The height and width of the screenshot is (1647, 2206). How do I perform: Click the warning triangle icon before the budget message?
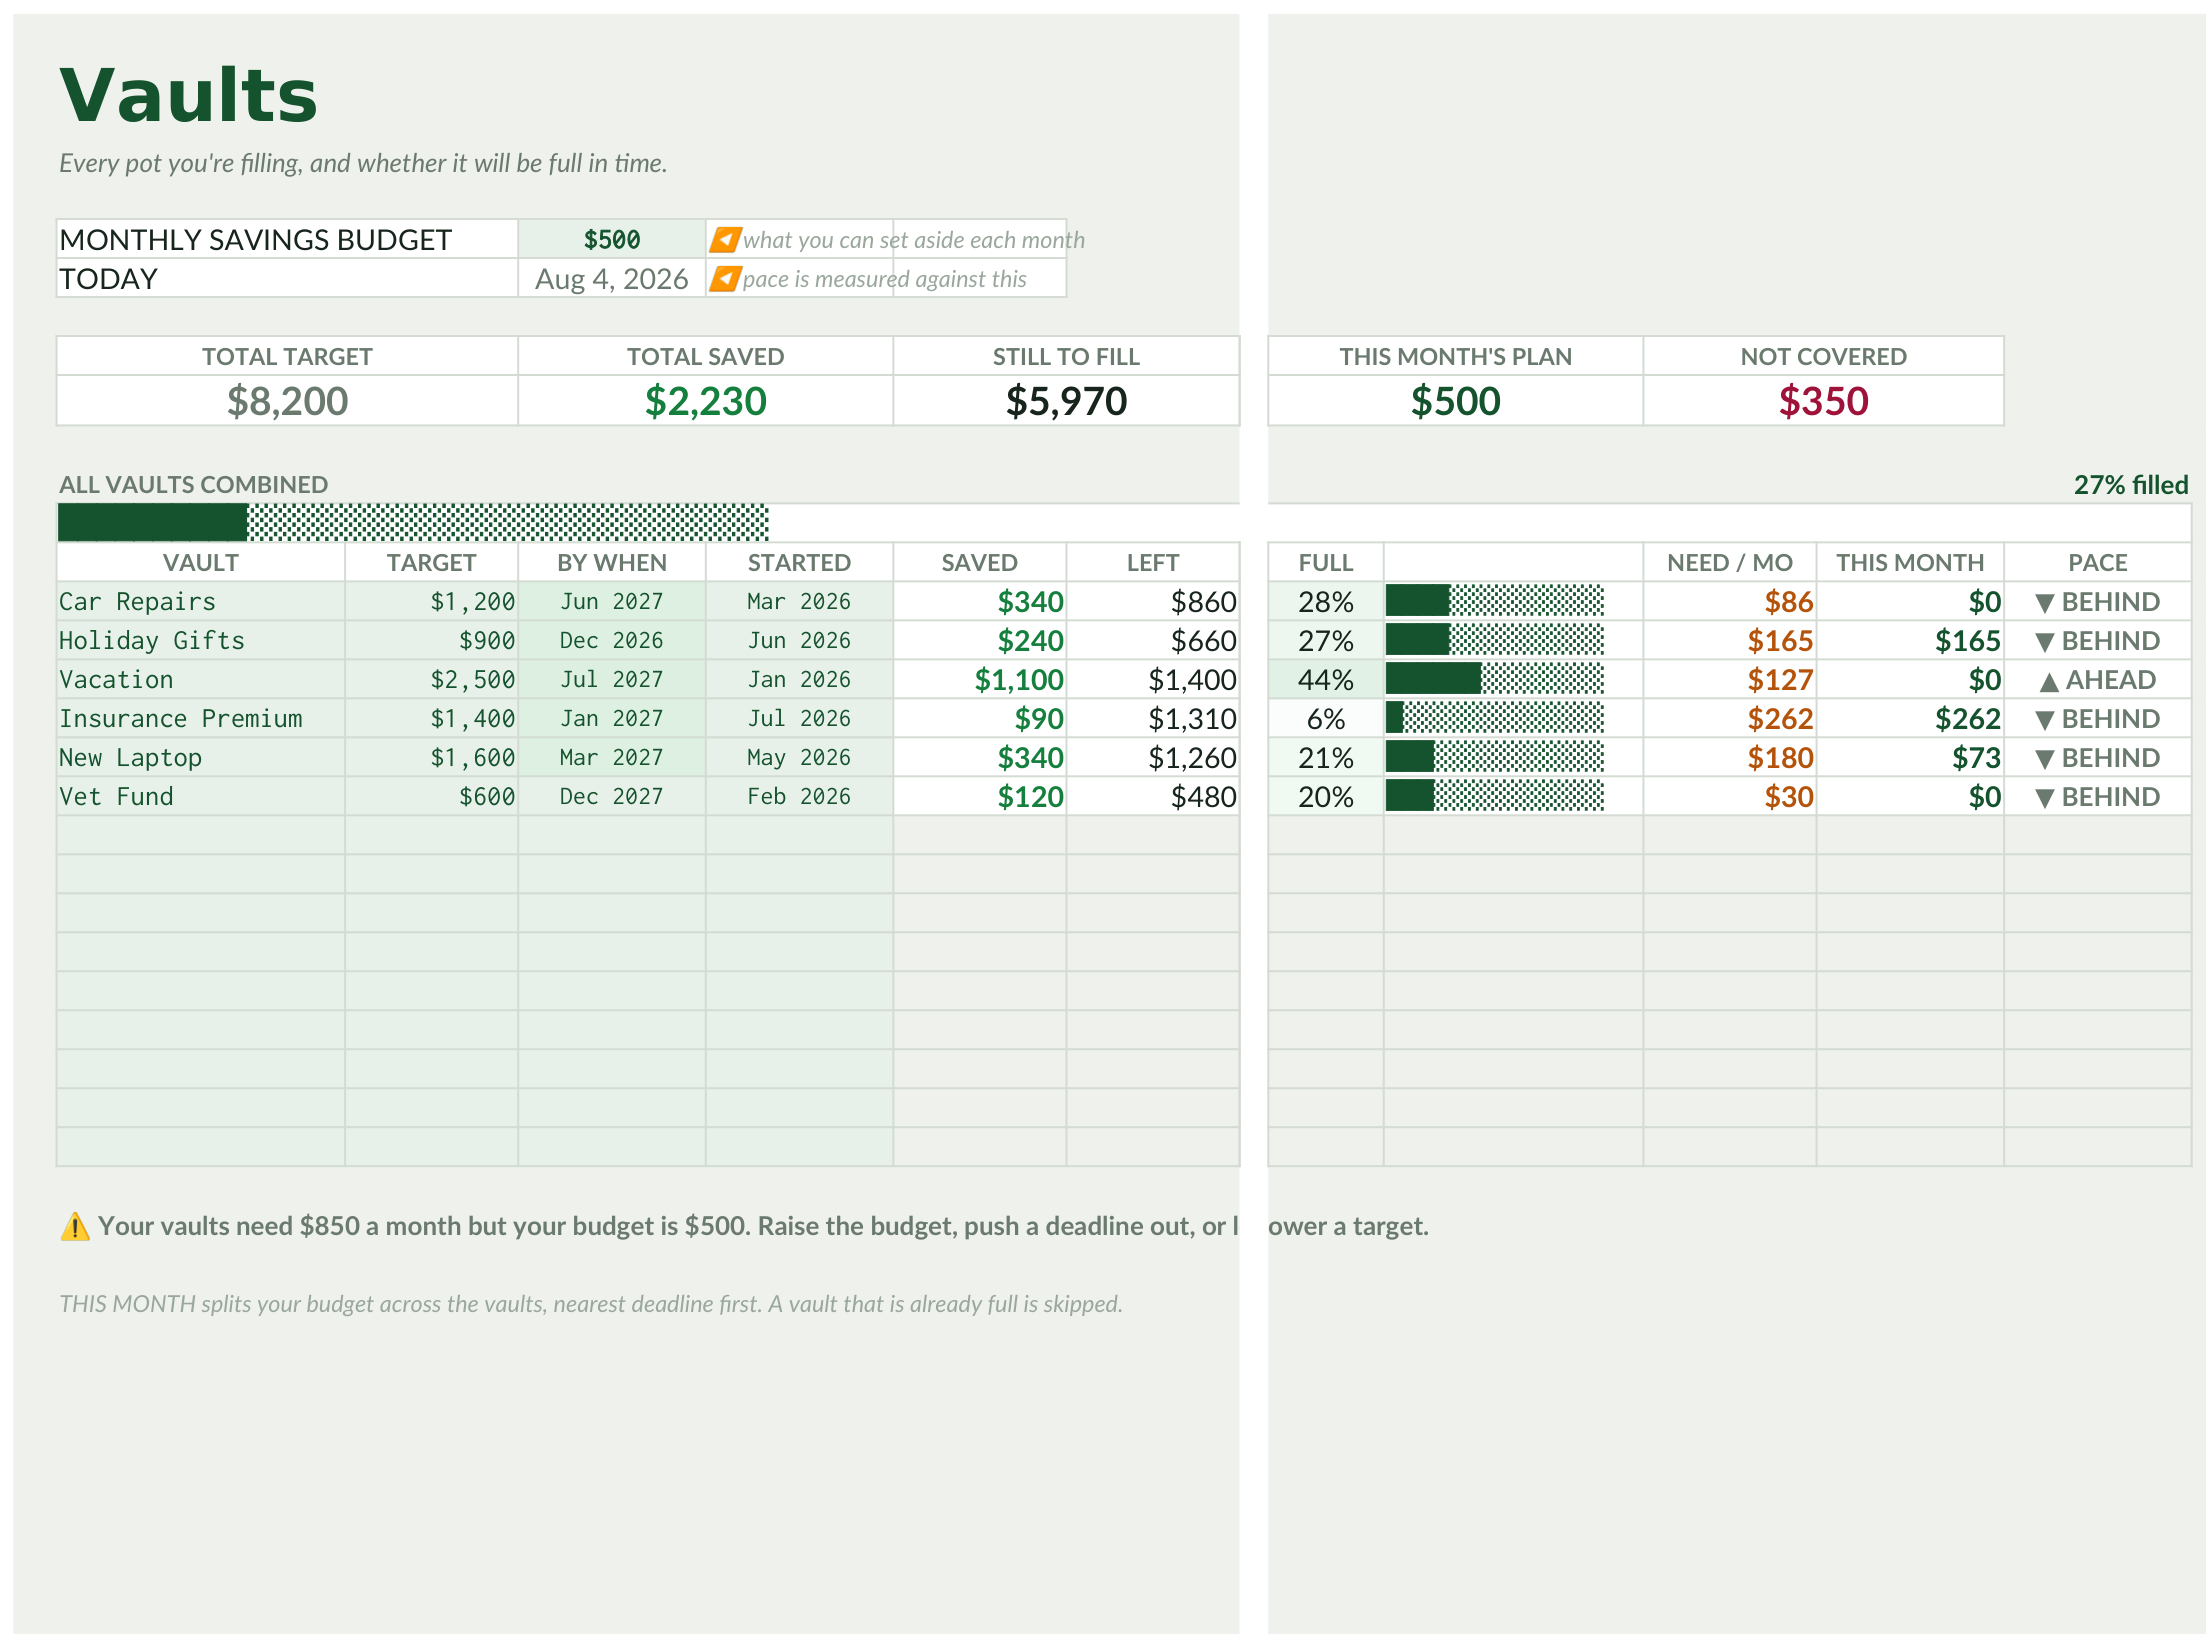[75, 1226]
